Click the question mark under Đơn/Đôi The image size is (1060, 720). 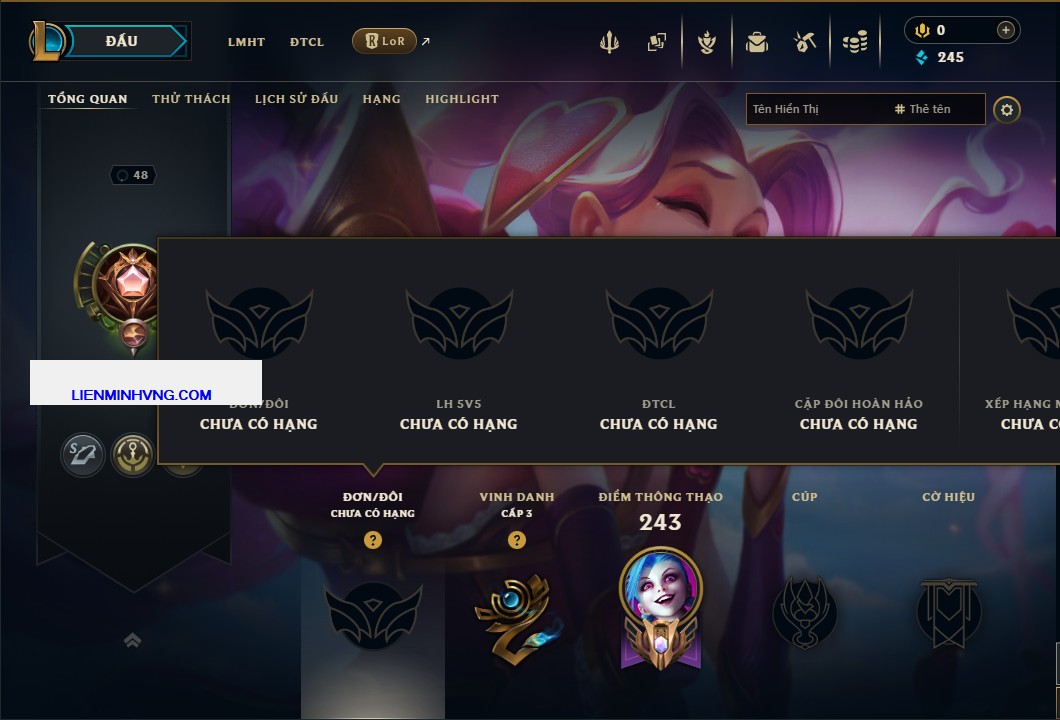(x=372, y=539)
